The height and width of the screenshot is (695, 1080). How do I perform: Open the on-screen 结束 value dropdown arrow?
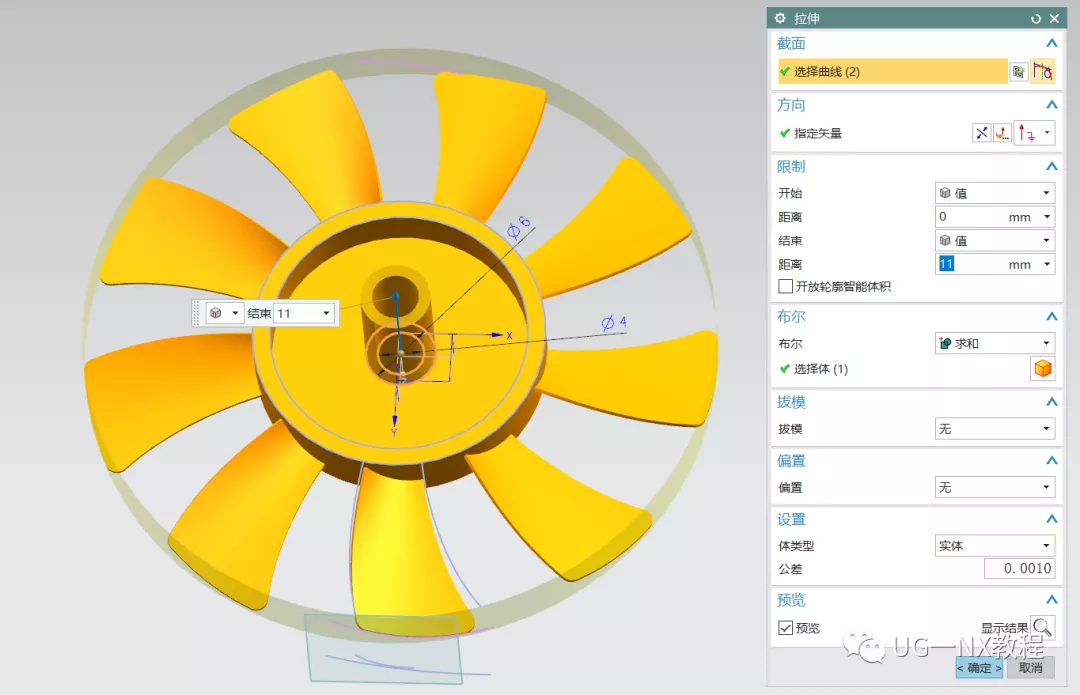point(326,313)
